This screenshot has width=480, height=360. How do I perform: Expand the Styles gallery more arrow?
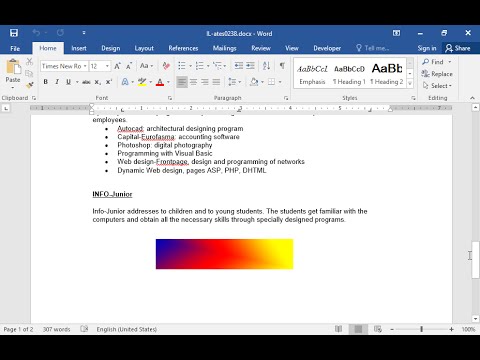[x=410, y=83]
